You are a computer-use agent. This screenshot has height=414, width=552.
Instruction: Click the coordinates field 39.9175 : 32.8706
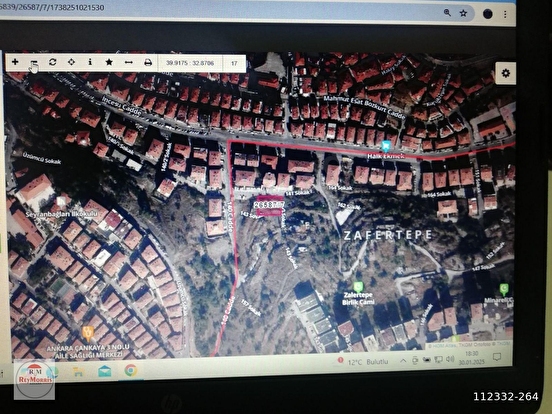coord(190,63)
